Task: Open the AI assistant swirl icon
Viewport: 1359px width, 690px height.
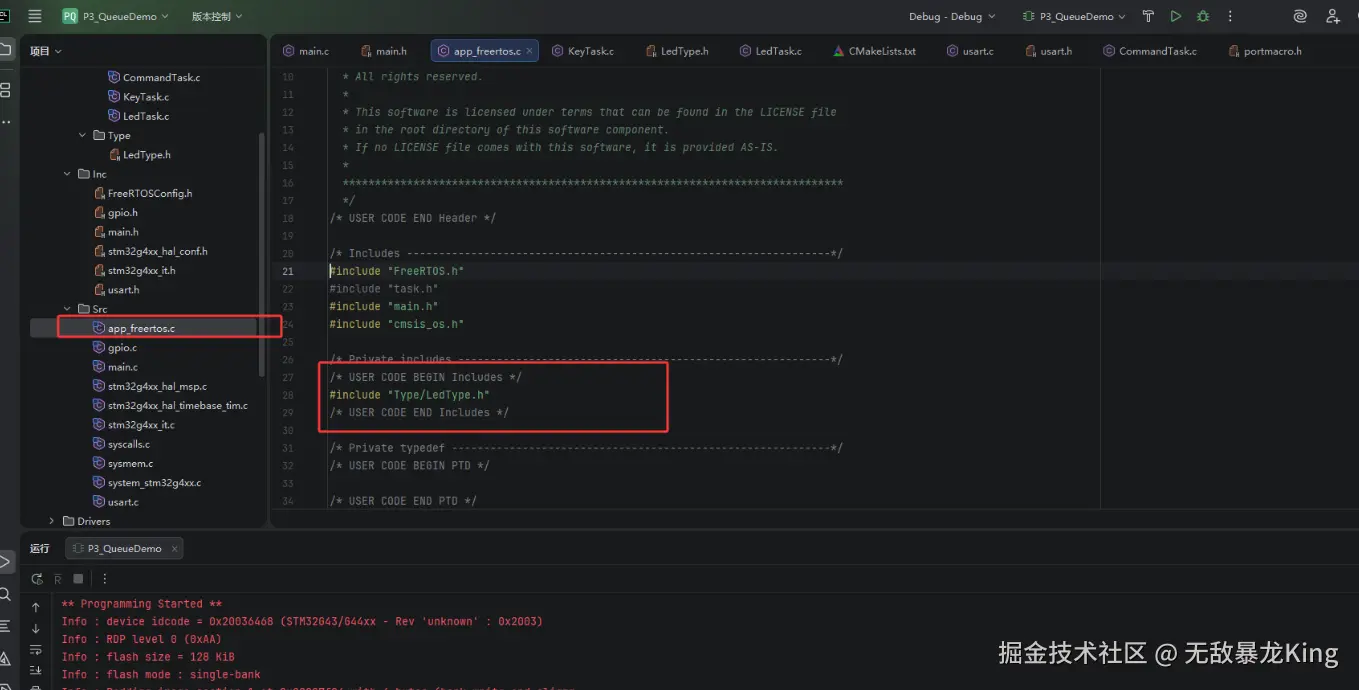Action: pyautogui.click(x=1300, y=16)
